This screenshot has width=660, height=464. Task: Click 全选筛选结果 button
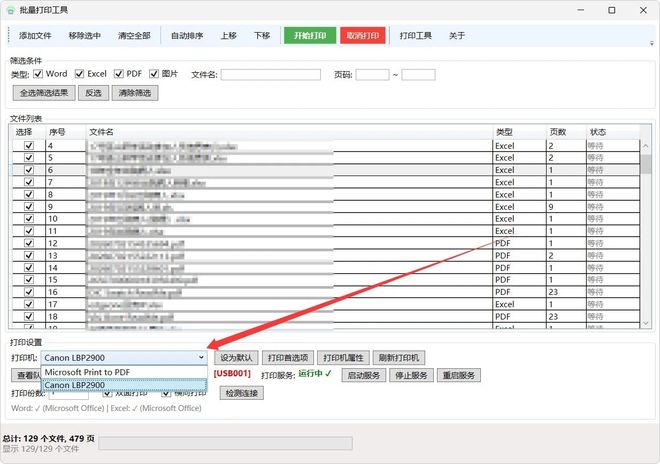pyautogui.click(x=44, y=93)
